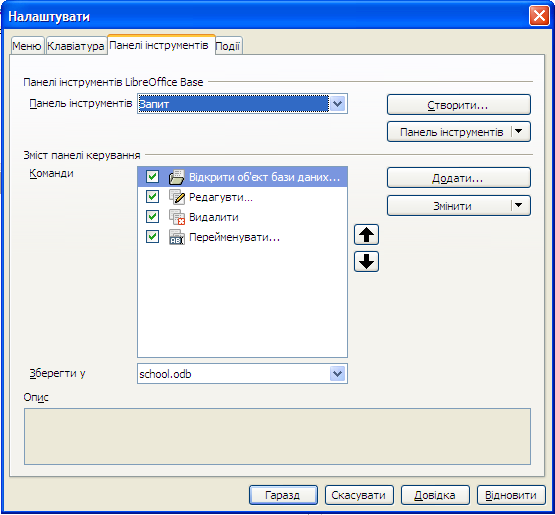The width and height of the screenshot is (555, 515).
Task: Expand the Панель інструментів Запит dropdown
Action: point(338,104)
